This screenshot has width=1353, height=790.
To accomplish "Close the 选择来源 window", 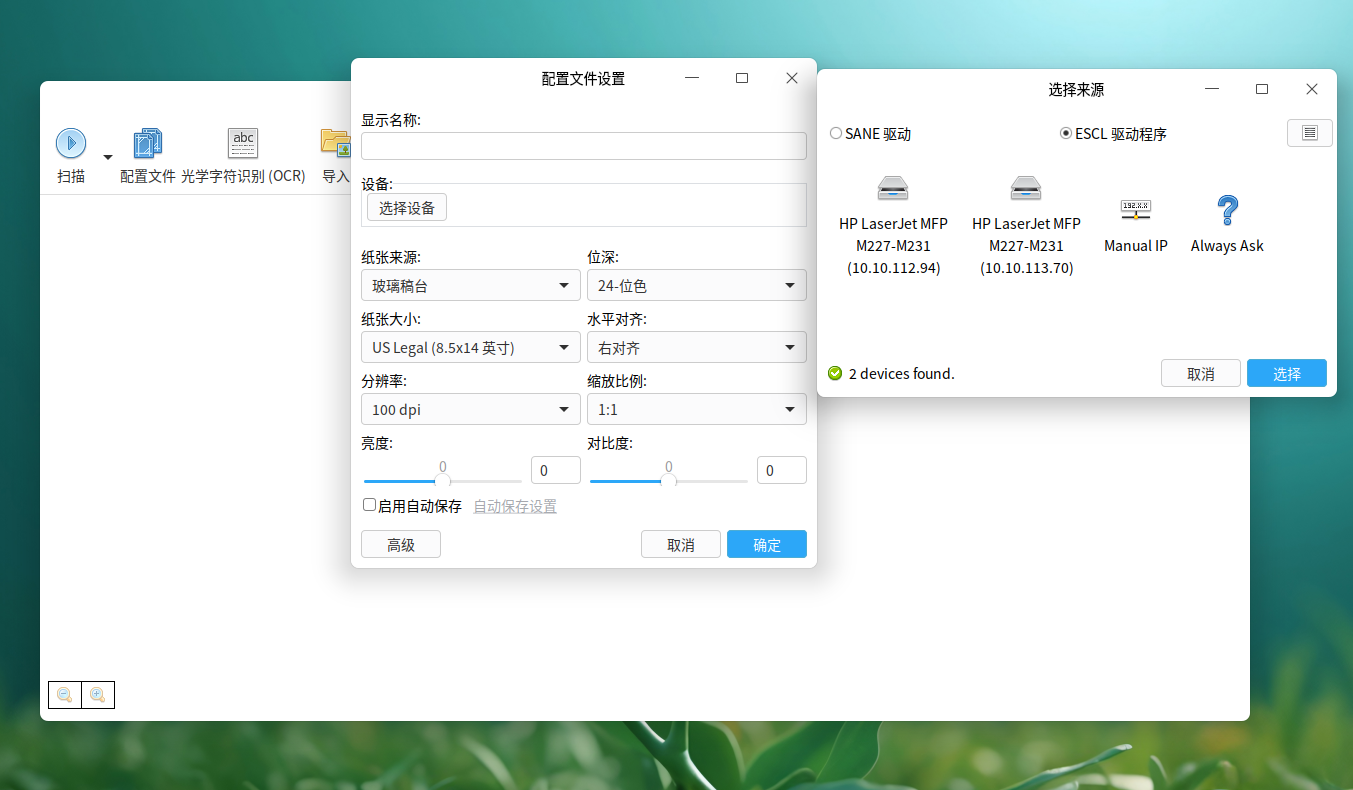I will [1312, 89].
